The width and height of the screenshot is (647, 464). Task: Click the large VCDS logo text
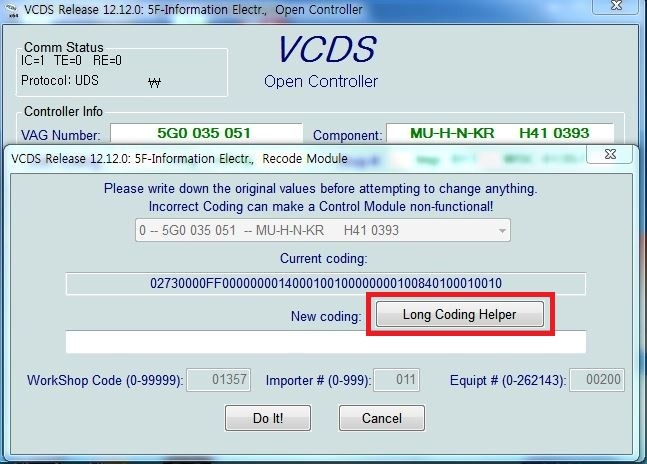click(327, 49)
